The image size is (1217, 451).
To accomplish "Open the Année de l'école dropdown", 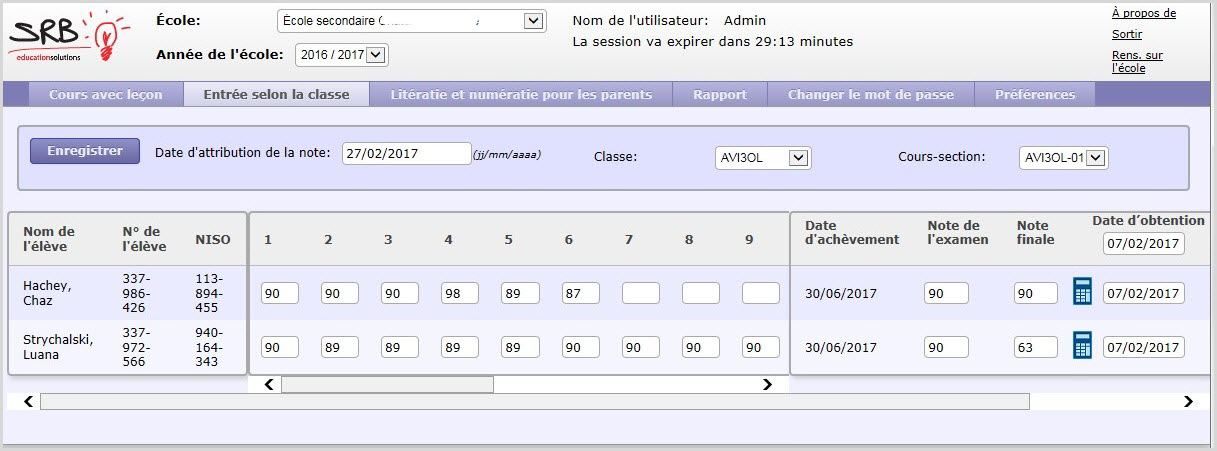I will [341, 56].
